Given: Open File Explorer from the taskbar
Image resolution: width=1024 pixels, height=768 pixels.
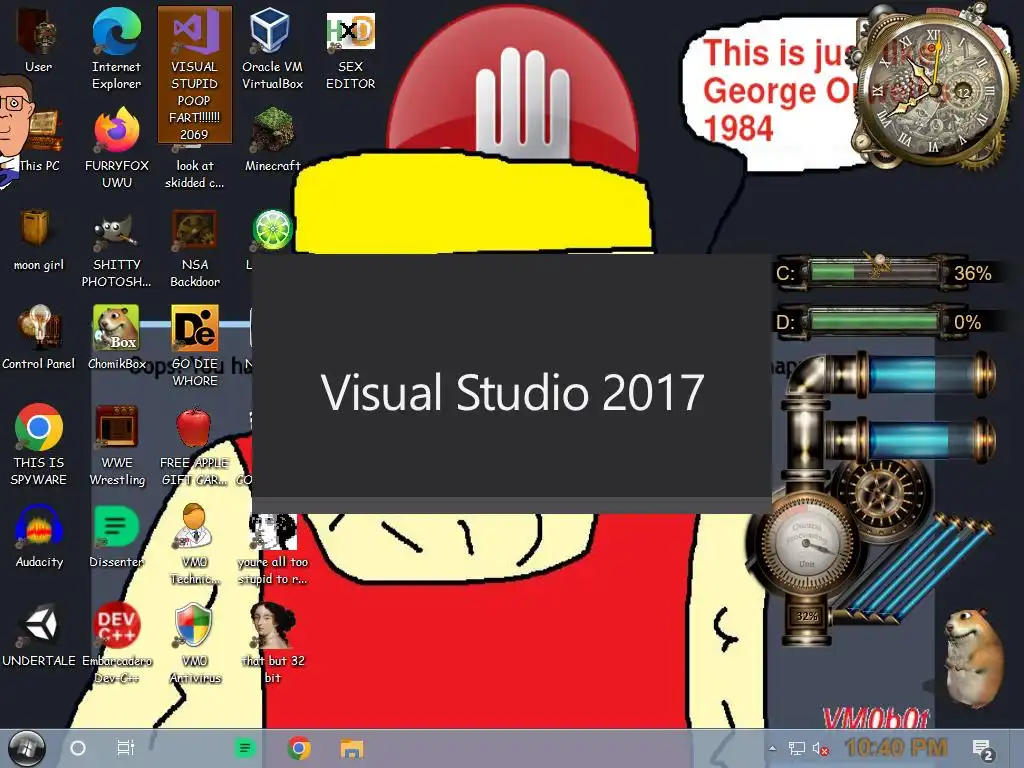Looking at the screenshot, I should pyautogui.click(x=351, y=748).
